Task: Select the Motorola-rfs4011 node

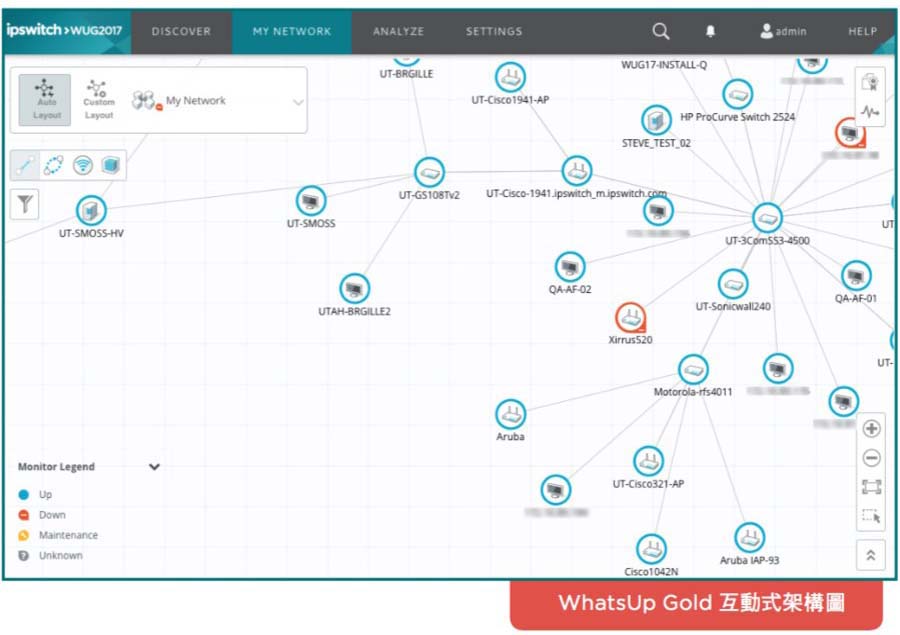Action: click(x=693, y=369)
